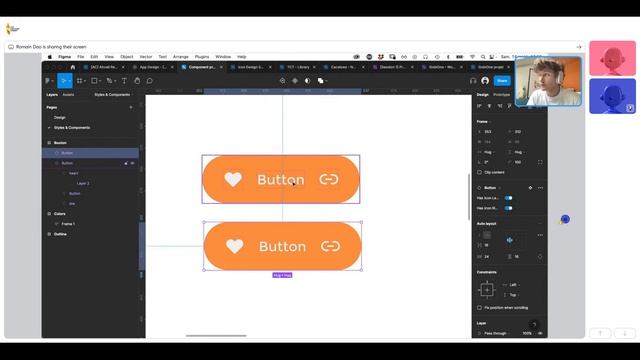Screen dimensions: 640x360
Task: Click the independent corners icon
Action: coord(540,162)
